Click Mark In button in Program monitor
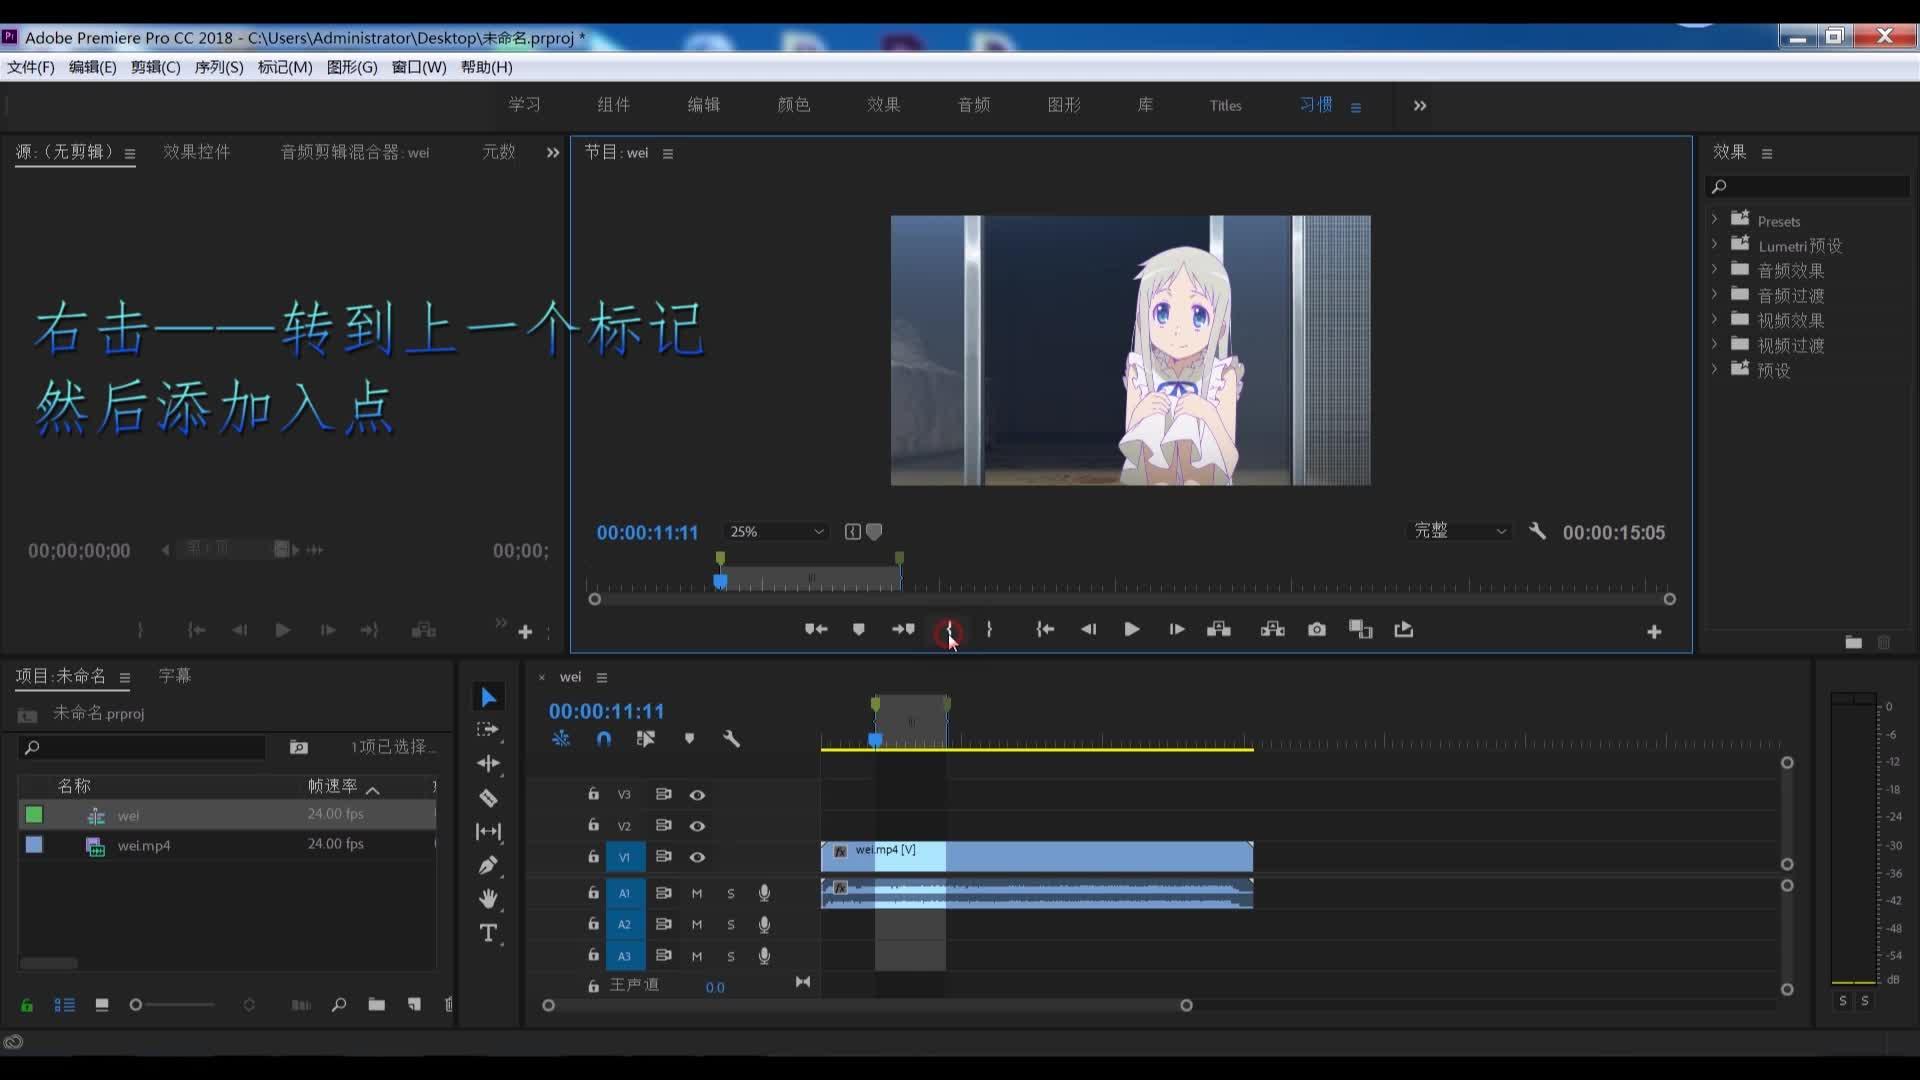Viewport: 1920px width, 1080px height. click(948, 629)
